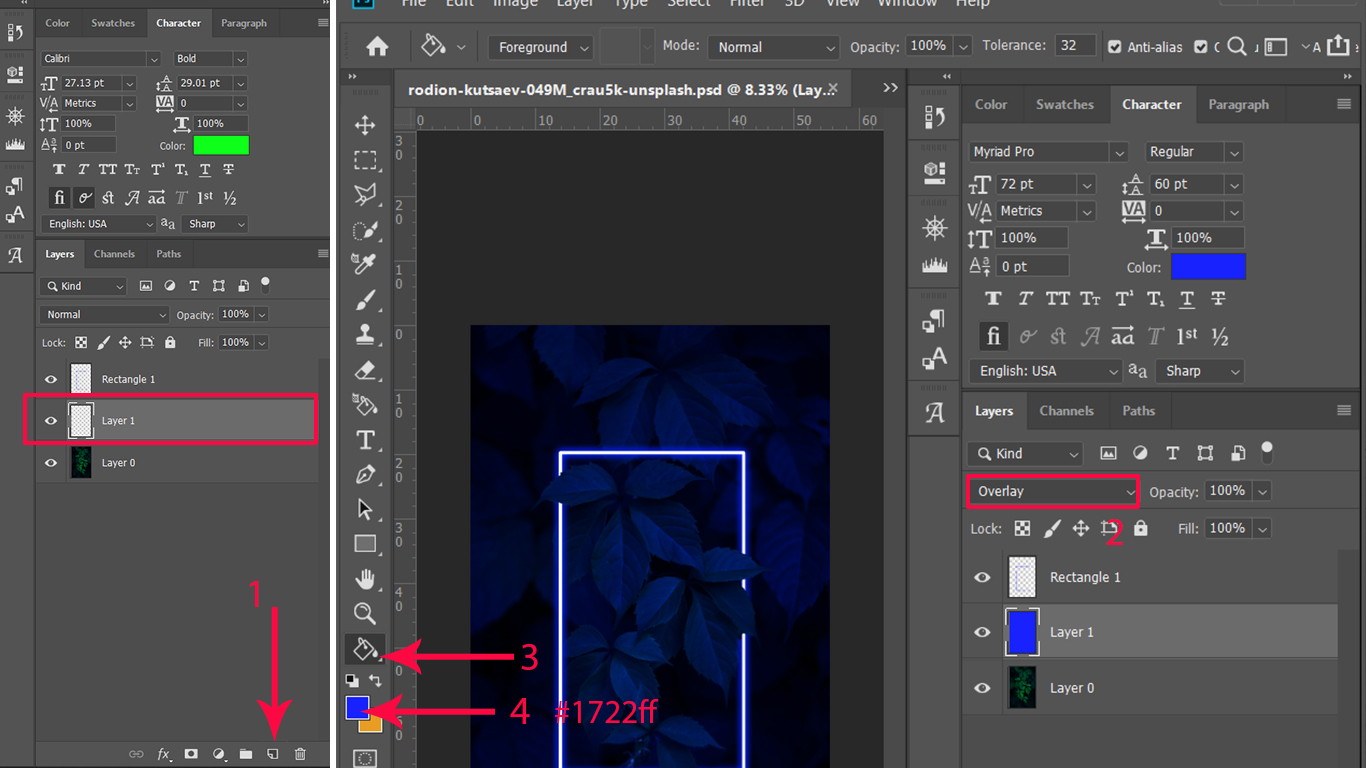The width and height of the screenshot is (1366, 768).
Task: Select the Move tool
Action: (365, 125)
